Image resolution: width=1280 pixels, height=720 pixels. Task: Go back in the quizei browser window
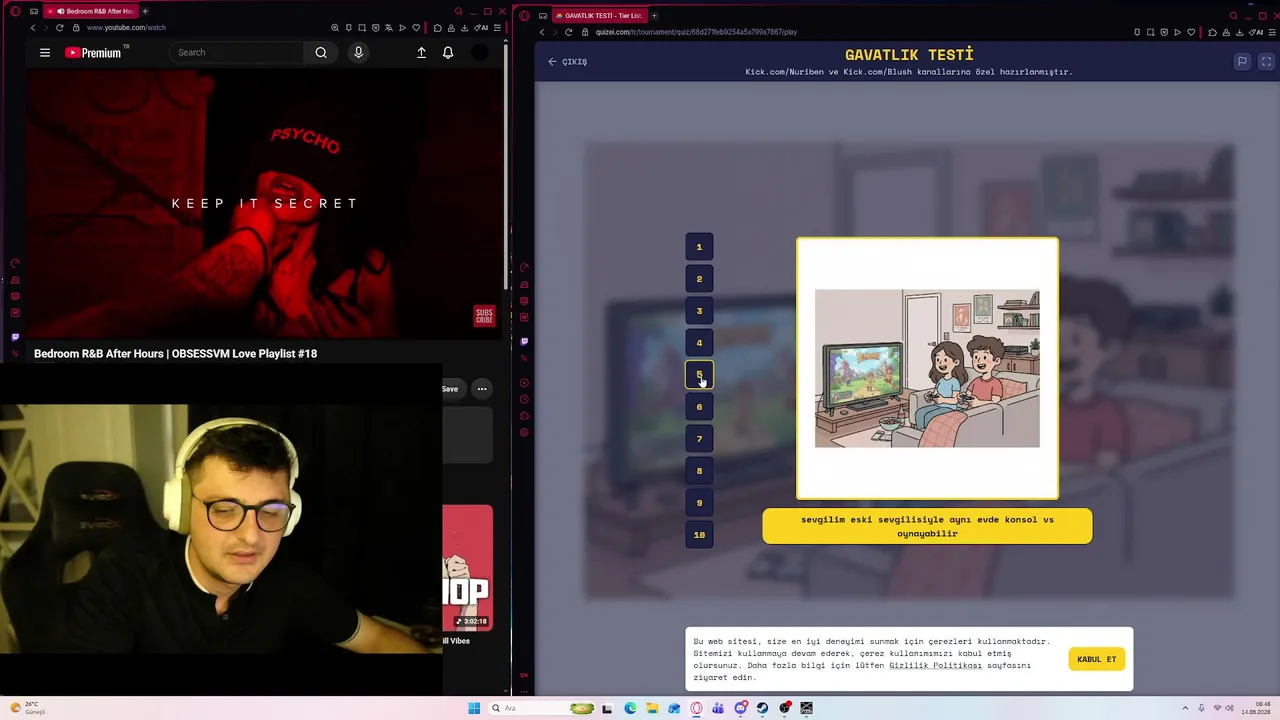(x=542, y=32)
